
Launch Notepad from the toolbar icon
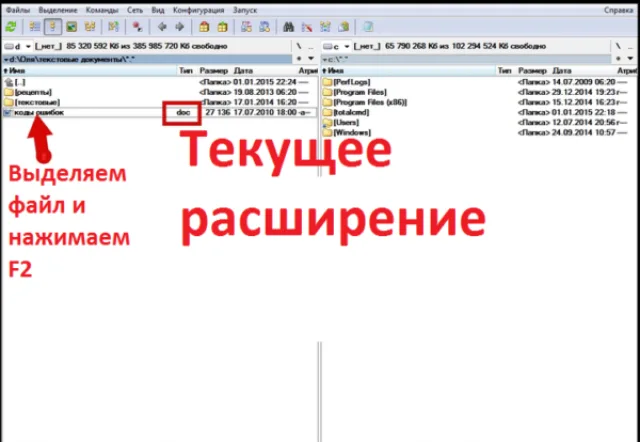368,27
